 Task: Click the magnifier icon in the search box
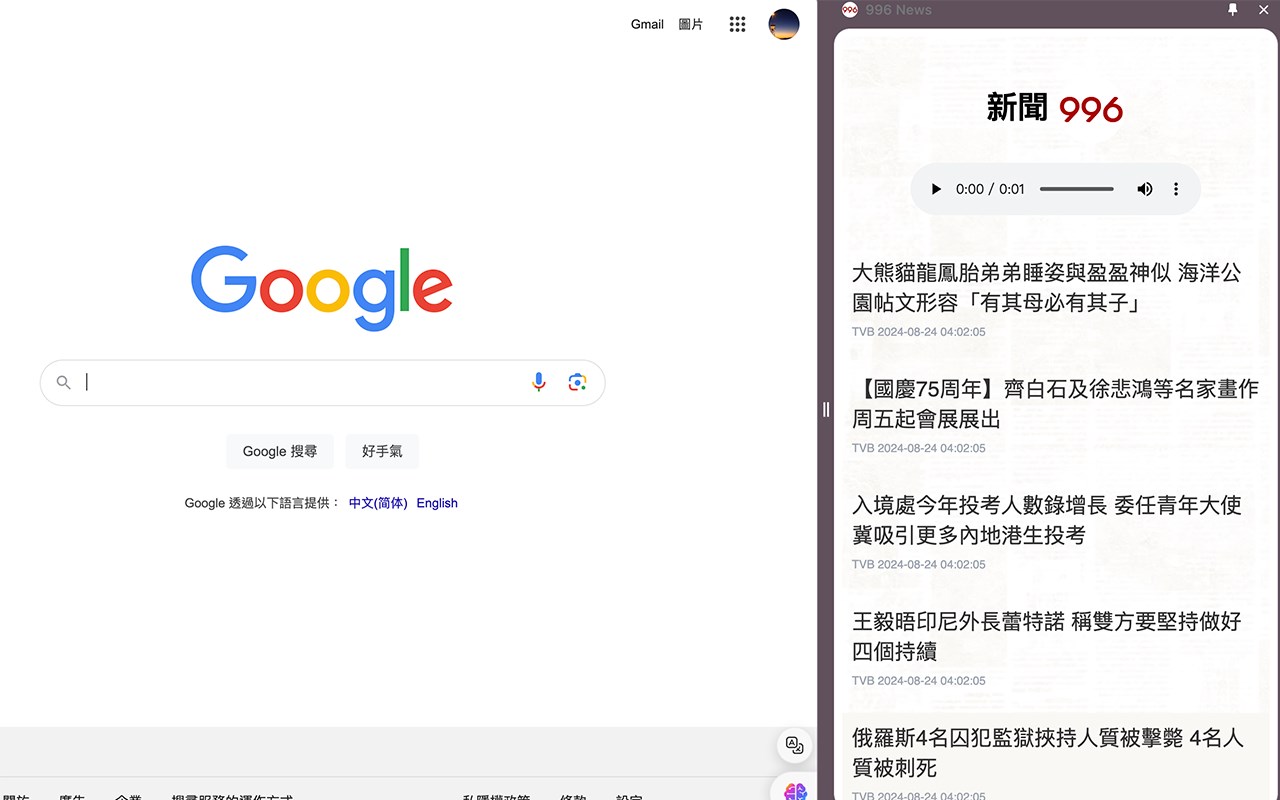[x=64, y=382]
